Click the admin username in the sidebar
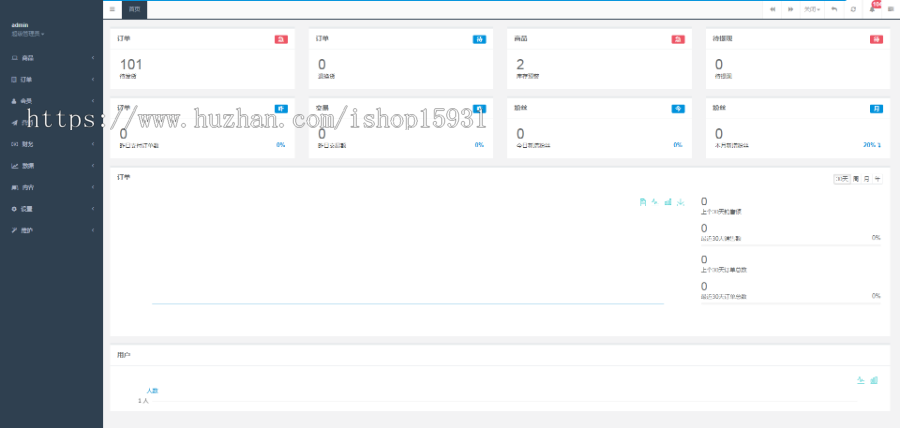Image resolution: width=900 pixels, height=428 pixels. click(20, 25)
